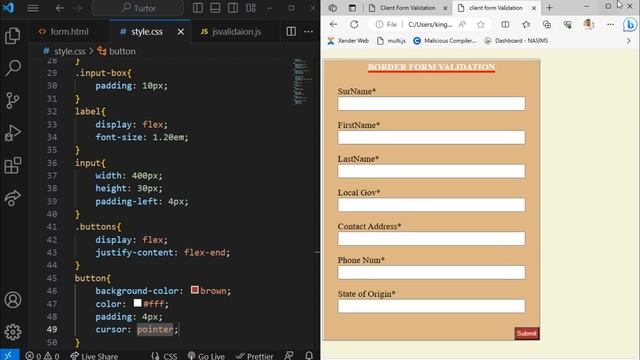Open the multi.js bookmark
Image resolution: width=640 pixels, height=360 pixels.
point(391,41)
